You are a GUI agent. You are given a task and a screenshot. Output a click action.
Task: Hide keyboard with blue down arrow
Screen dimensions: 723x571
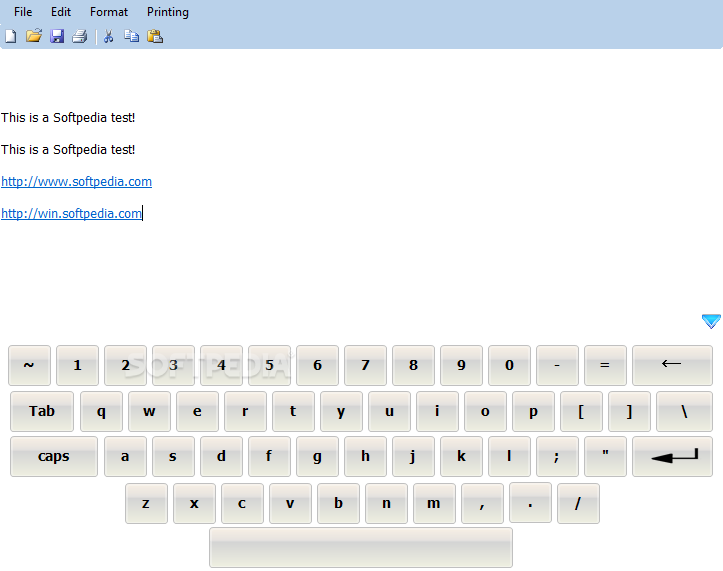coord(711,321)
